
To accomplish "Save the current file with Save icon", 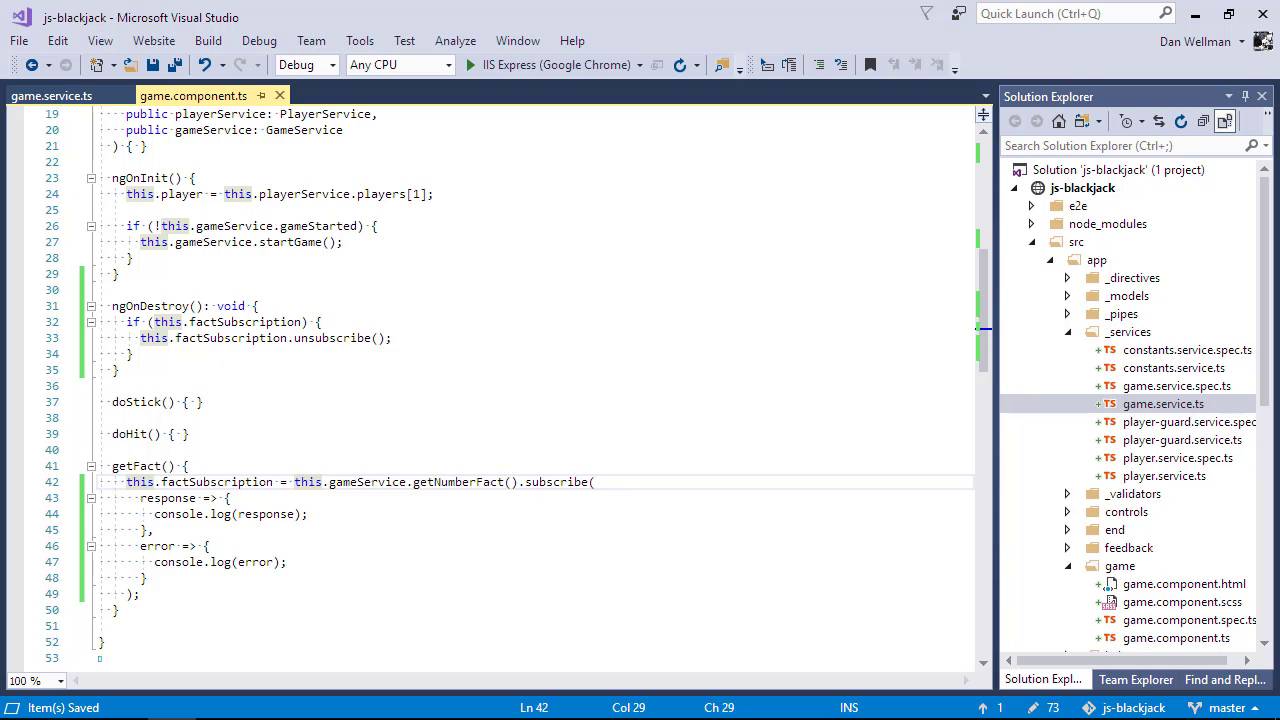I will click(x=153, y=65).
